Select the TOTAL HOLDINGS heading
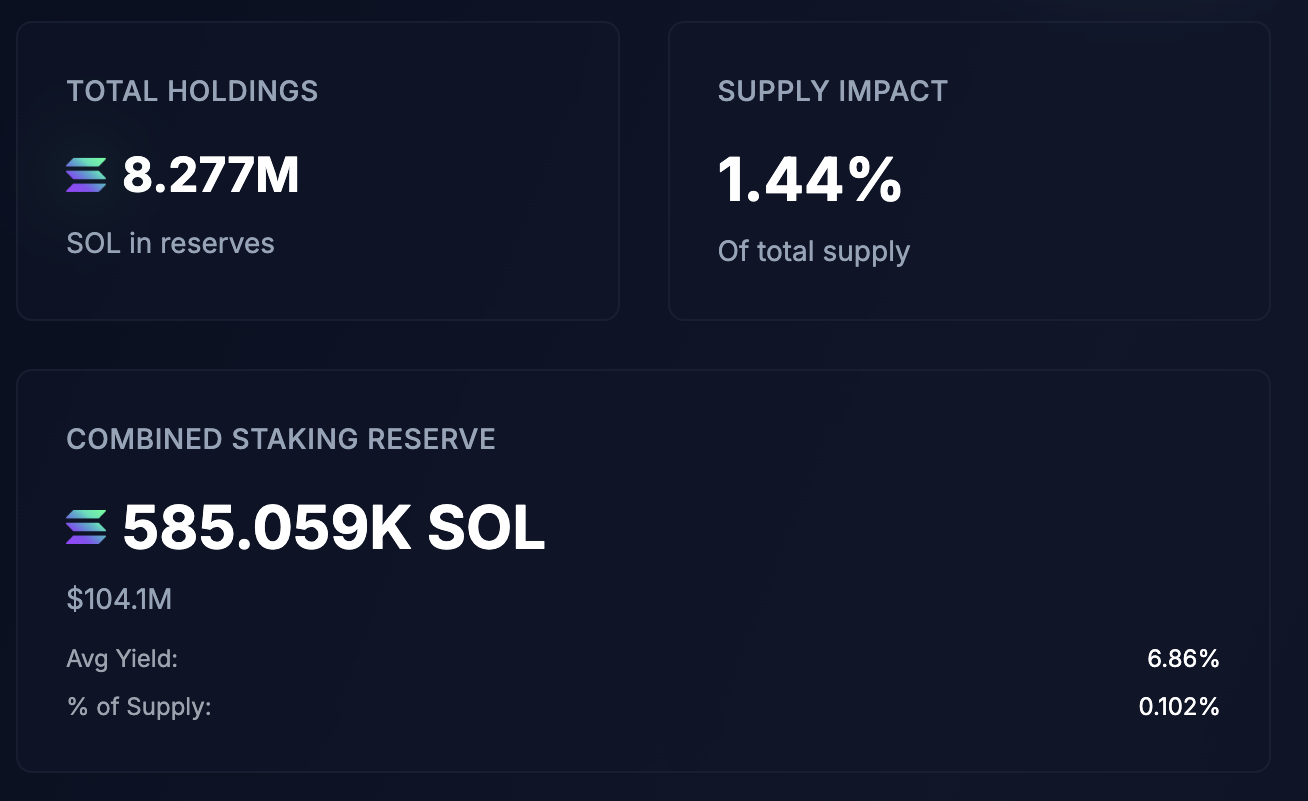This screenshot has height=801, width=1308. [192, 91]
